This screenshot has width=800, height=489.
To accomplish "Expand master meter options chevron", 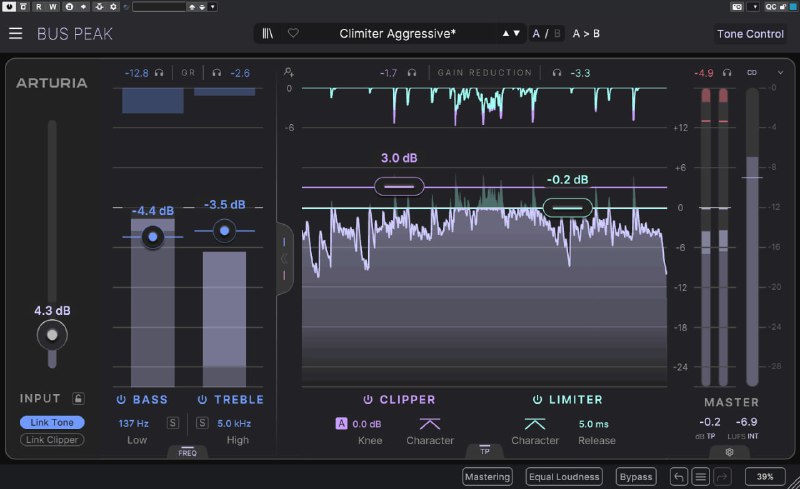I will [780, 72].
